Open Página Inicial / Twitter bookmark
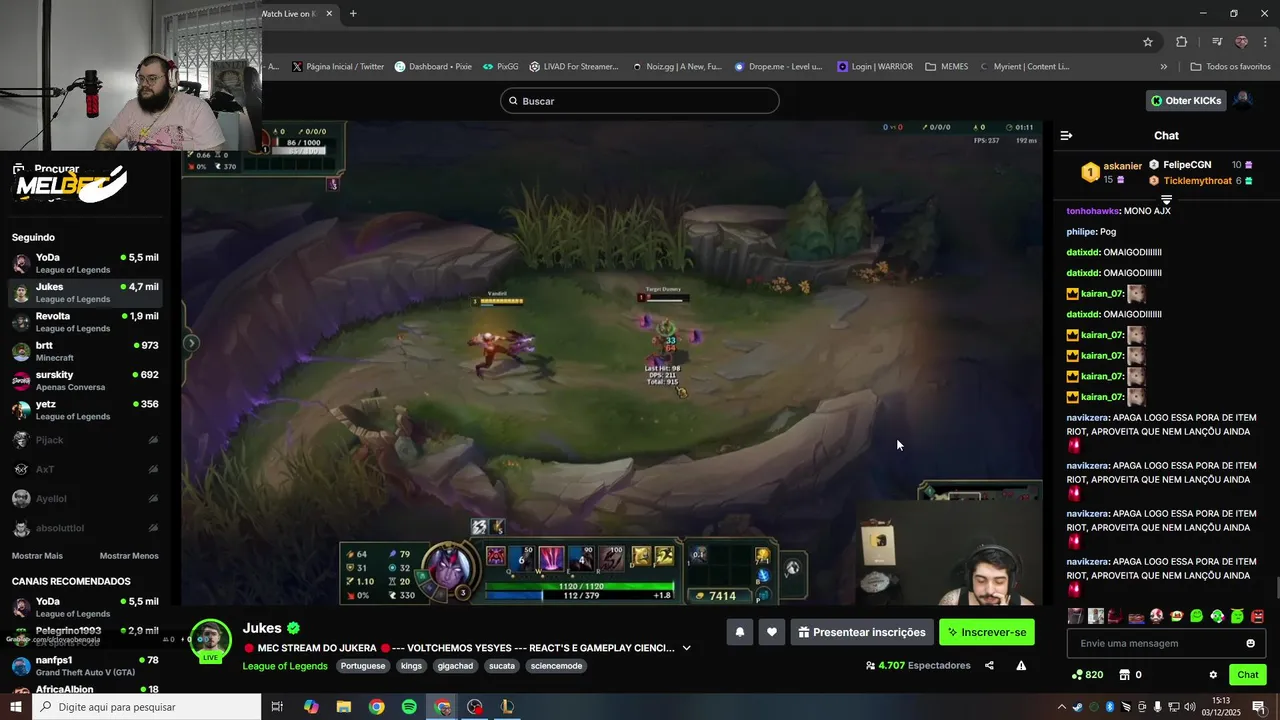Image resolution: width=1280 pixels, height=720 pixels. click(x=338, y=67)
